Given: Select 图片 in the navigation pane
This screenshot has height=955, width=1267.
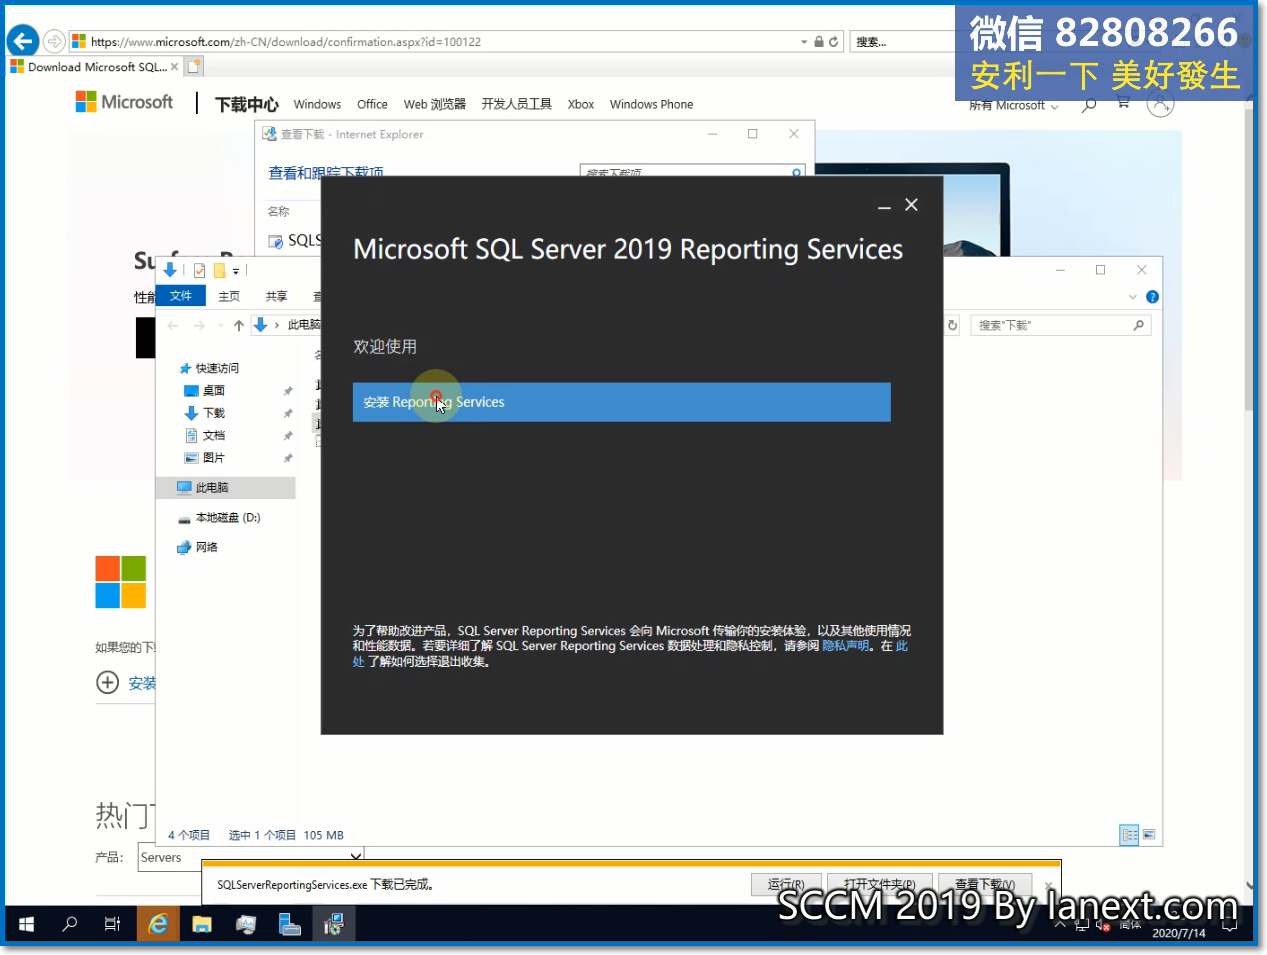Looking at the screenshot, I should (x=213, y=458).
